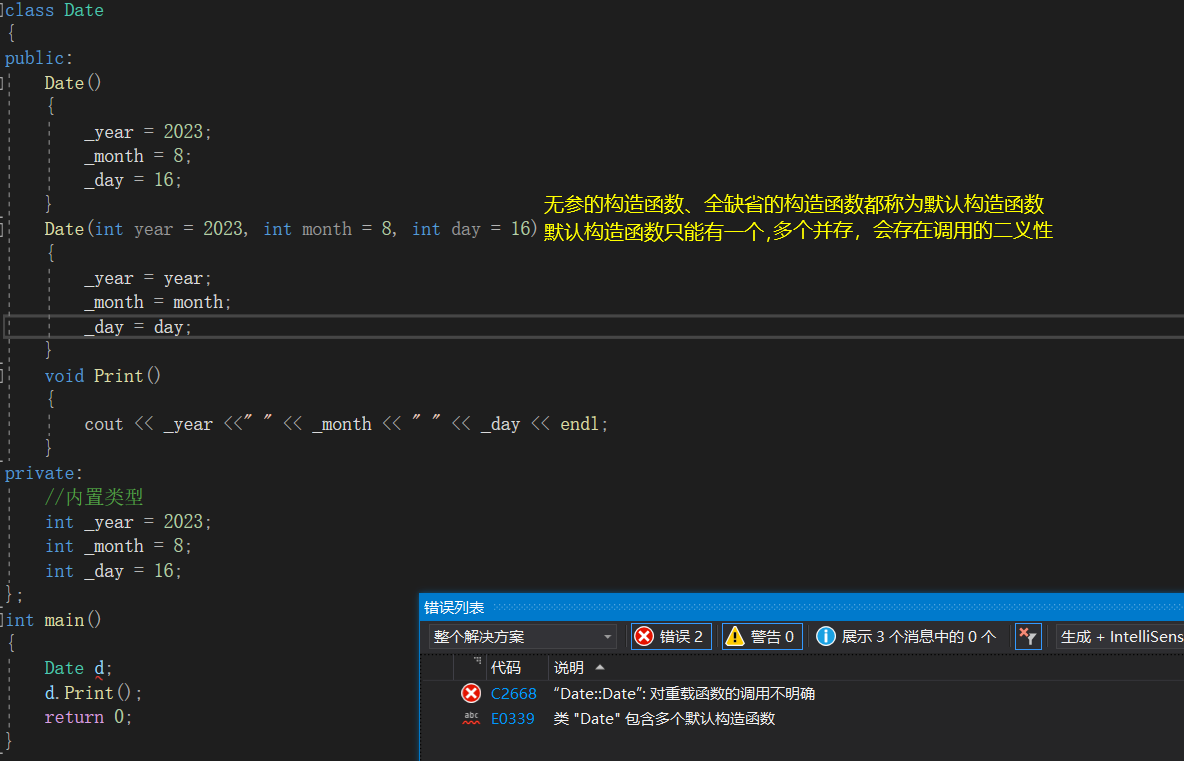Viewport: 1184px width, 761px height.
Task: Toggle the 展示 3 个消息中的 0 个 filter
Action: click(x=907, y=636)
